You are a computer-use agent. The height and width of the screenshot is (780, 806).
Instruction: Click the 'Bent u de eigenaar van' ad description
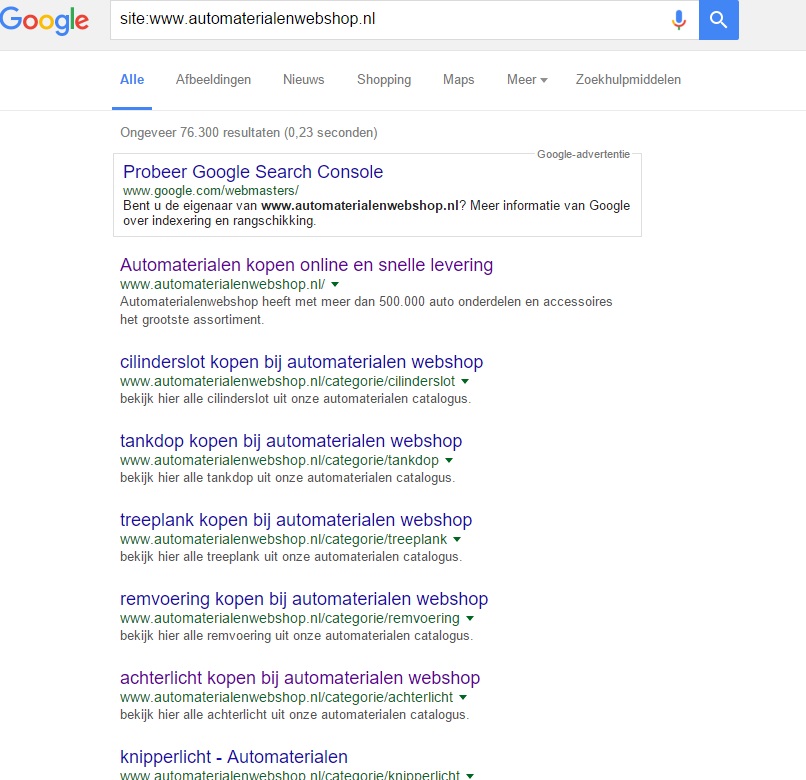click(376, 213)
